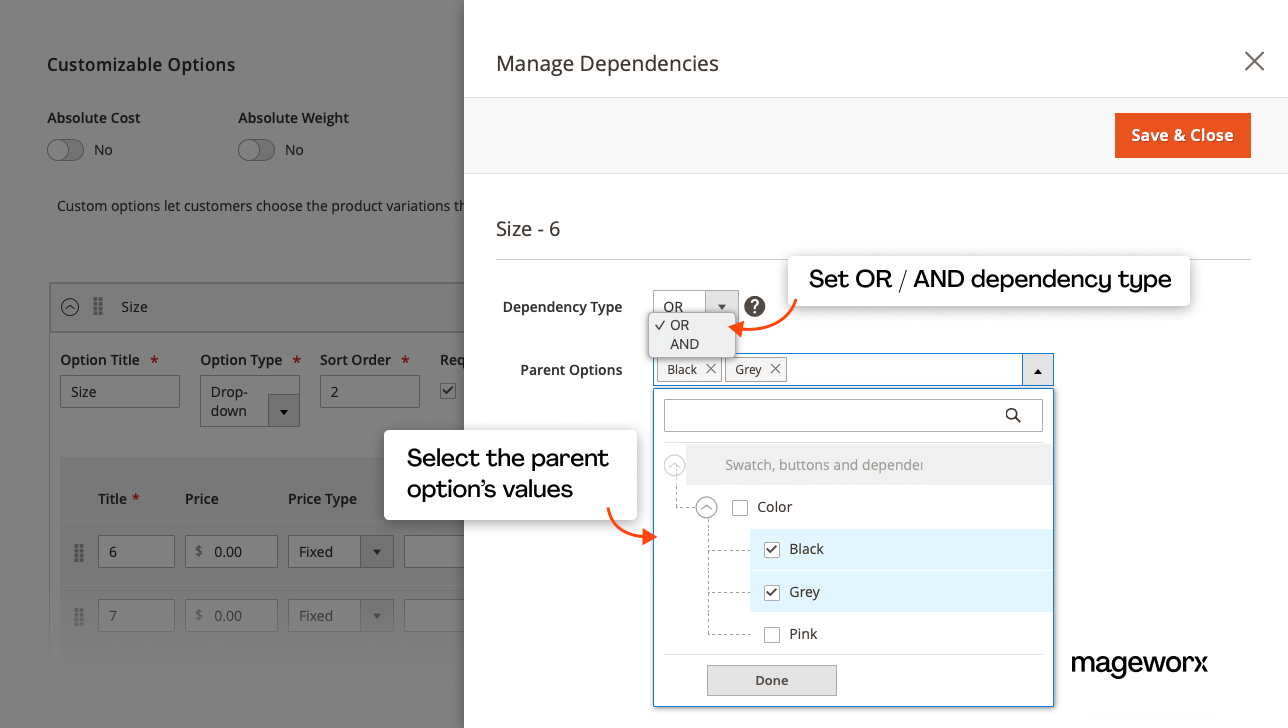Click the drag handle next to value row 6
1288x728 pixels.
[x=78, y=552]
